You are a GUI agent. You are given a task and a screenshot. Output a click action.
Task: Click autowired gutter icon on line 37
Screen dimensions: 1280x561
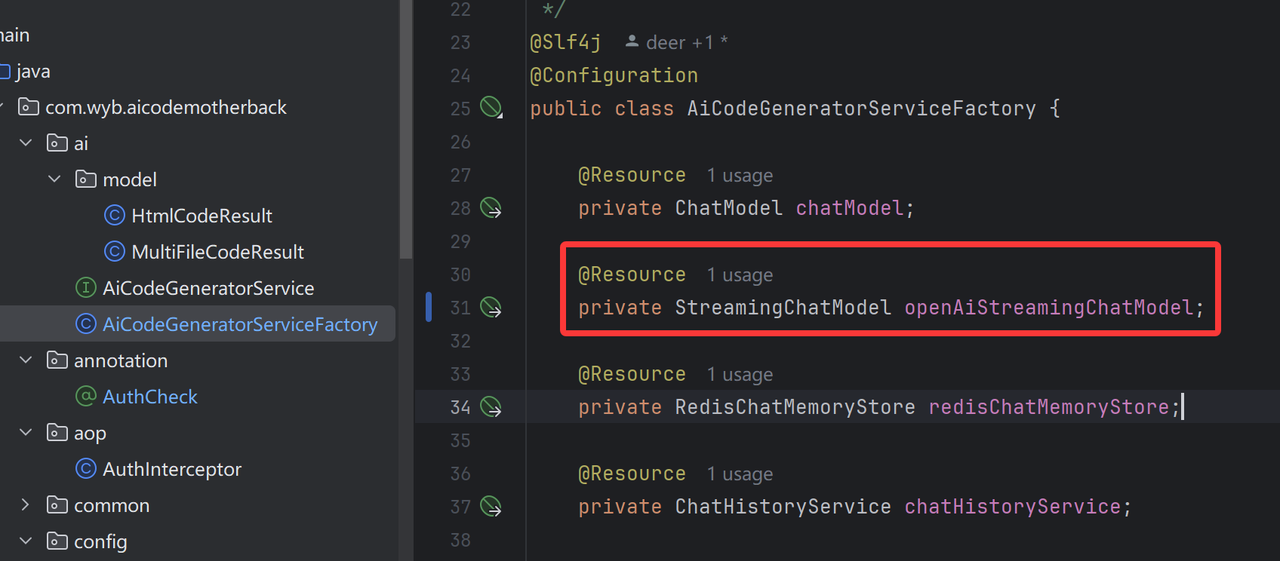(x=491, y=506)
